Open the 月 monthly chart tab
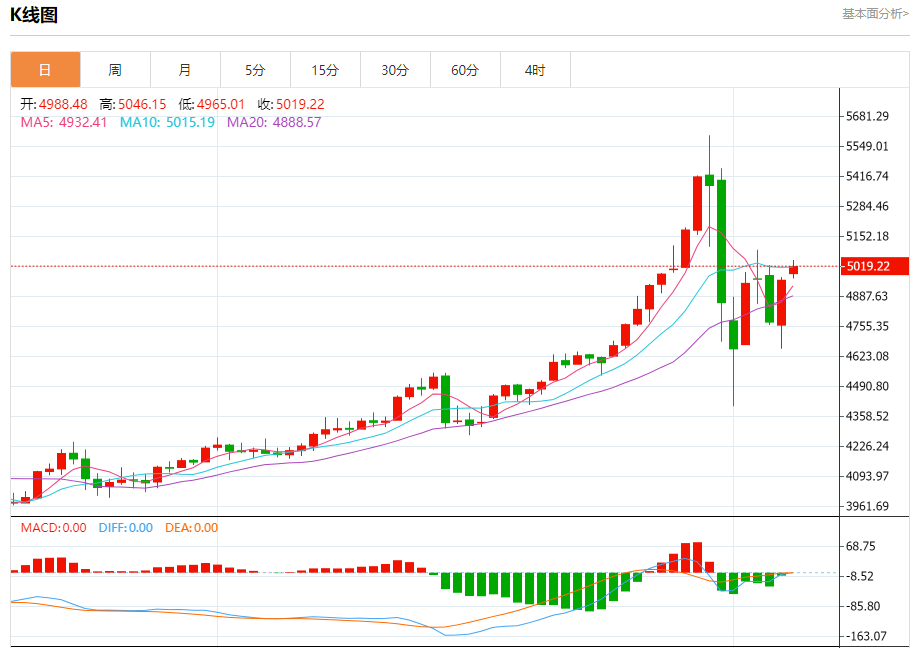This screenshot has width=914, height=648. (185, 70)
